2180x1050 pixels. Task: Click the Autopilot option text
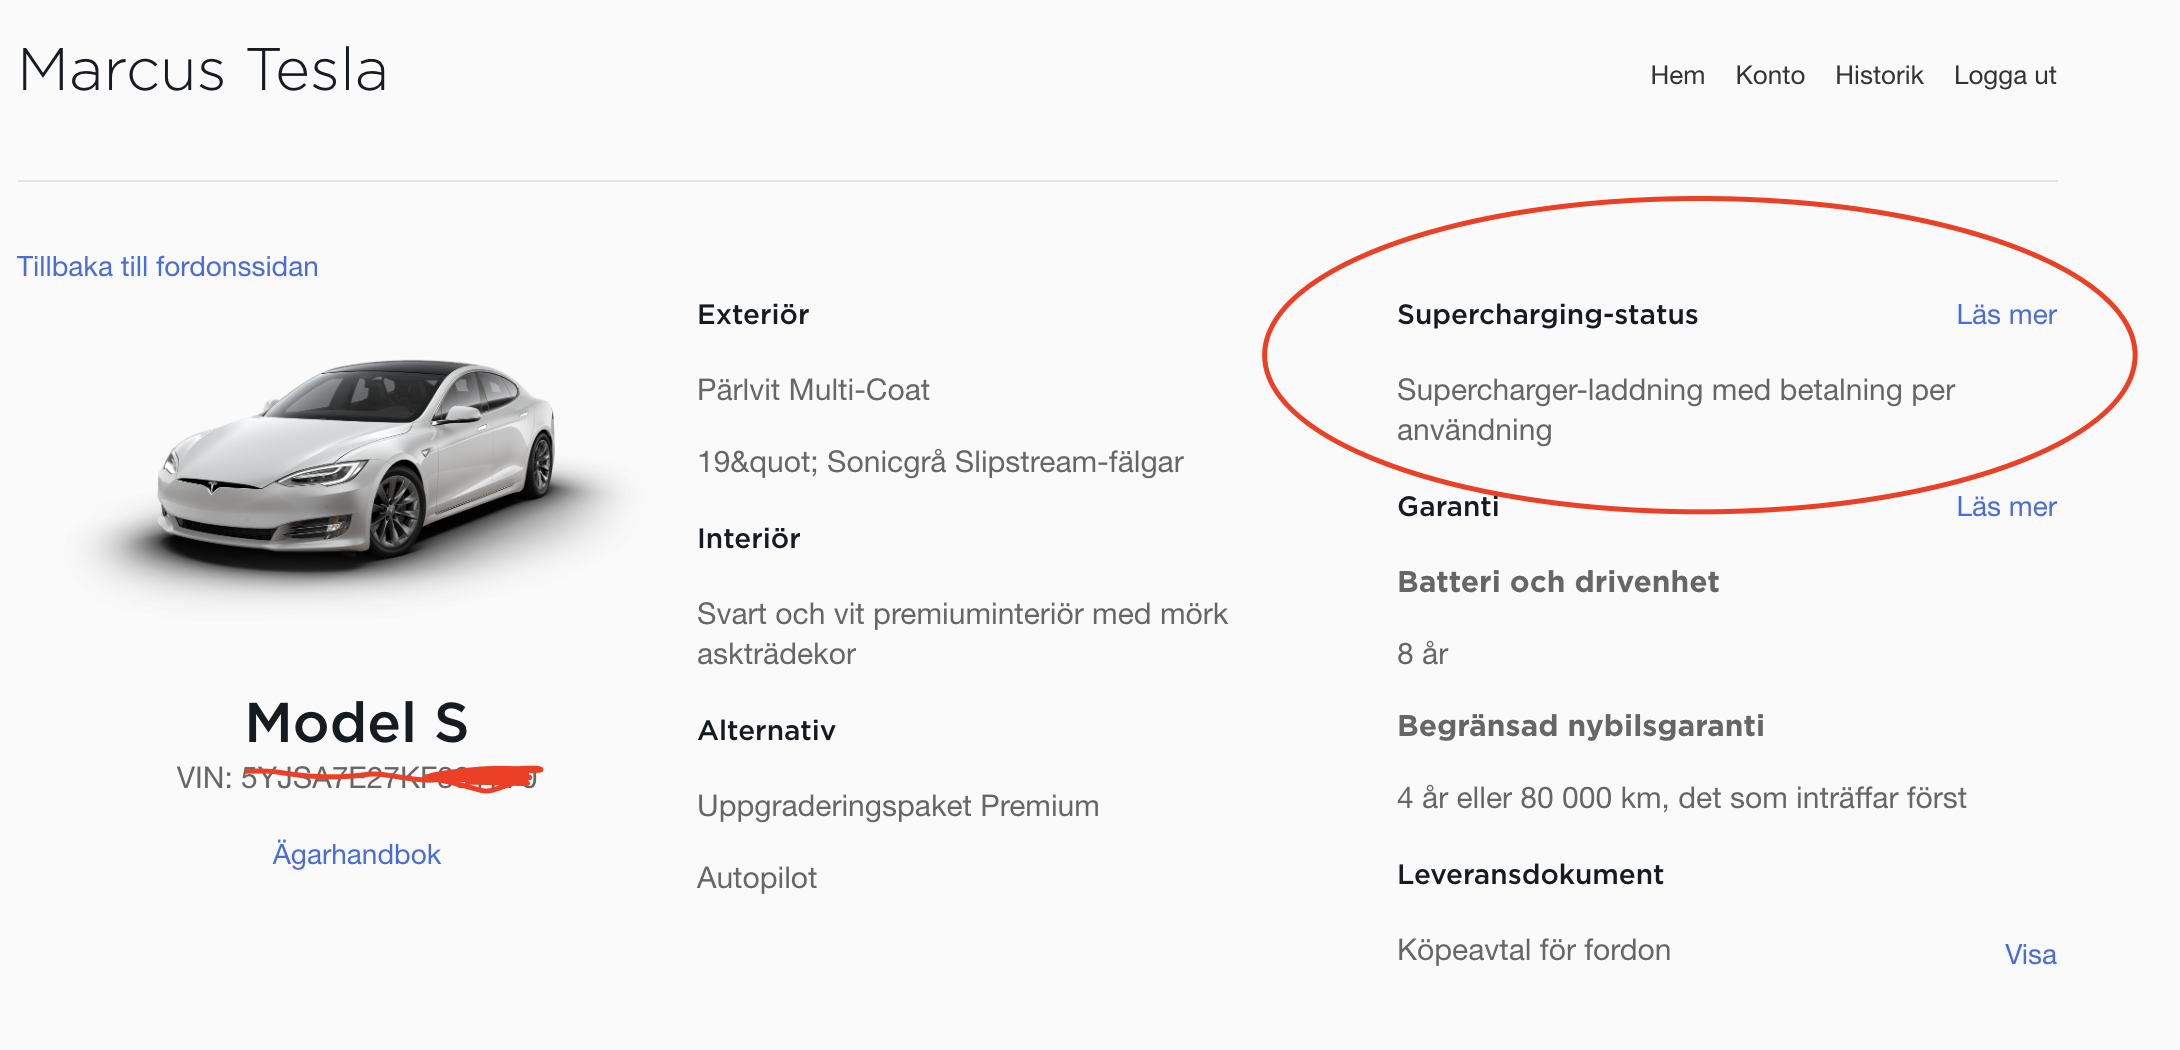(757, 878)
